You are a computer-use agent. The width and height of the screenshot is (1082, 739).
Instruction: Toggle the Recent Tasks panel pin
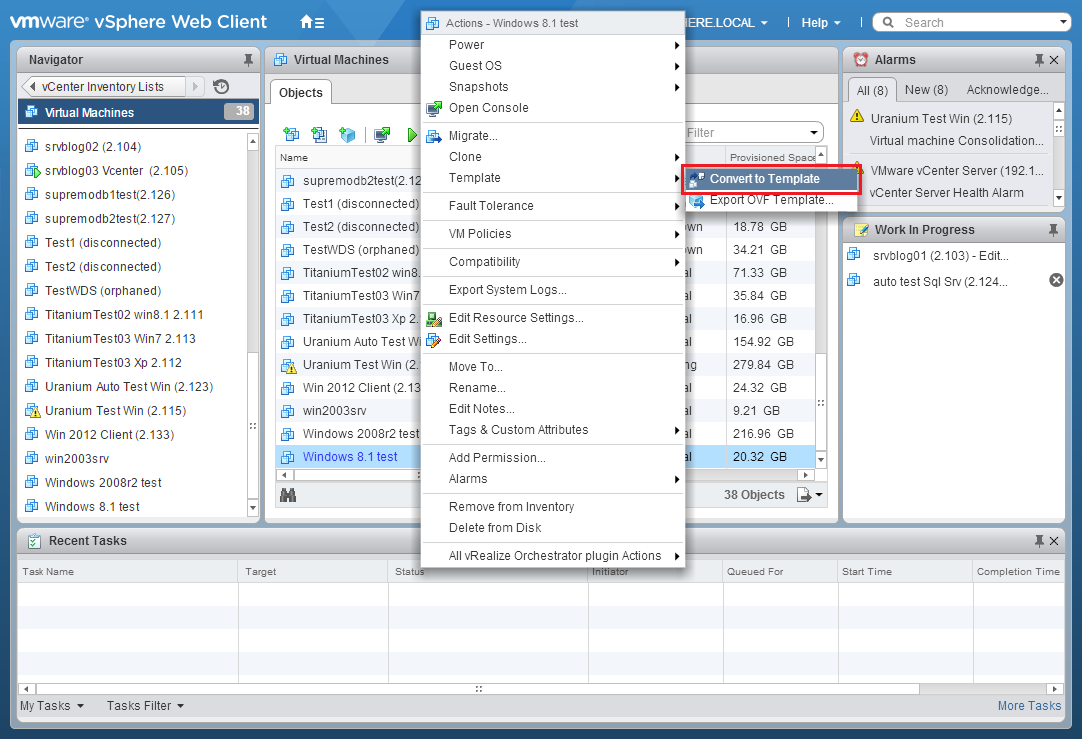pos(1039,541)
